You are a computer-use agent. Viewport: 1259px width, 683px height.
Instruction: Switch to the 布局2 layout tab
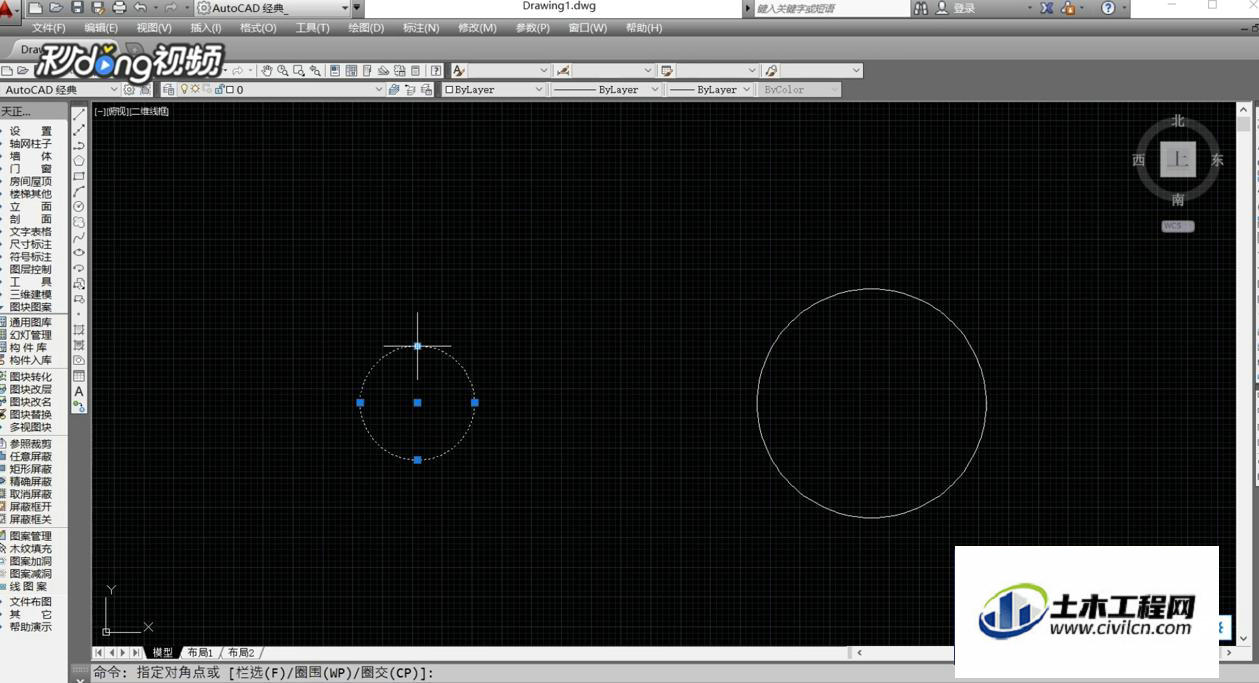241,653
